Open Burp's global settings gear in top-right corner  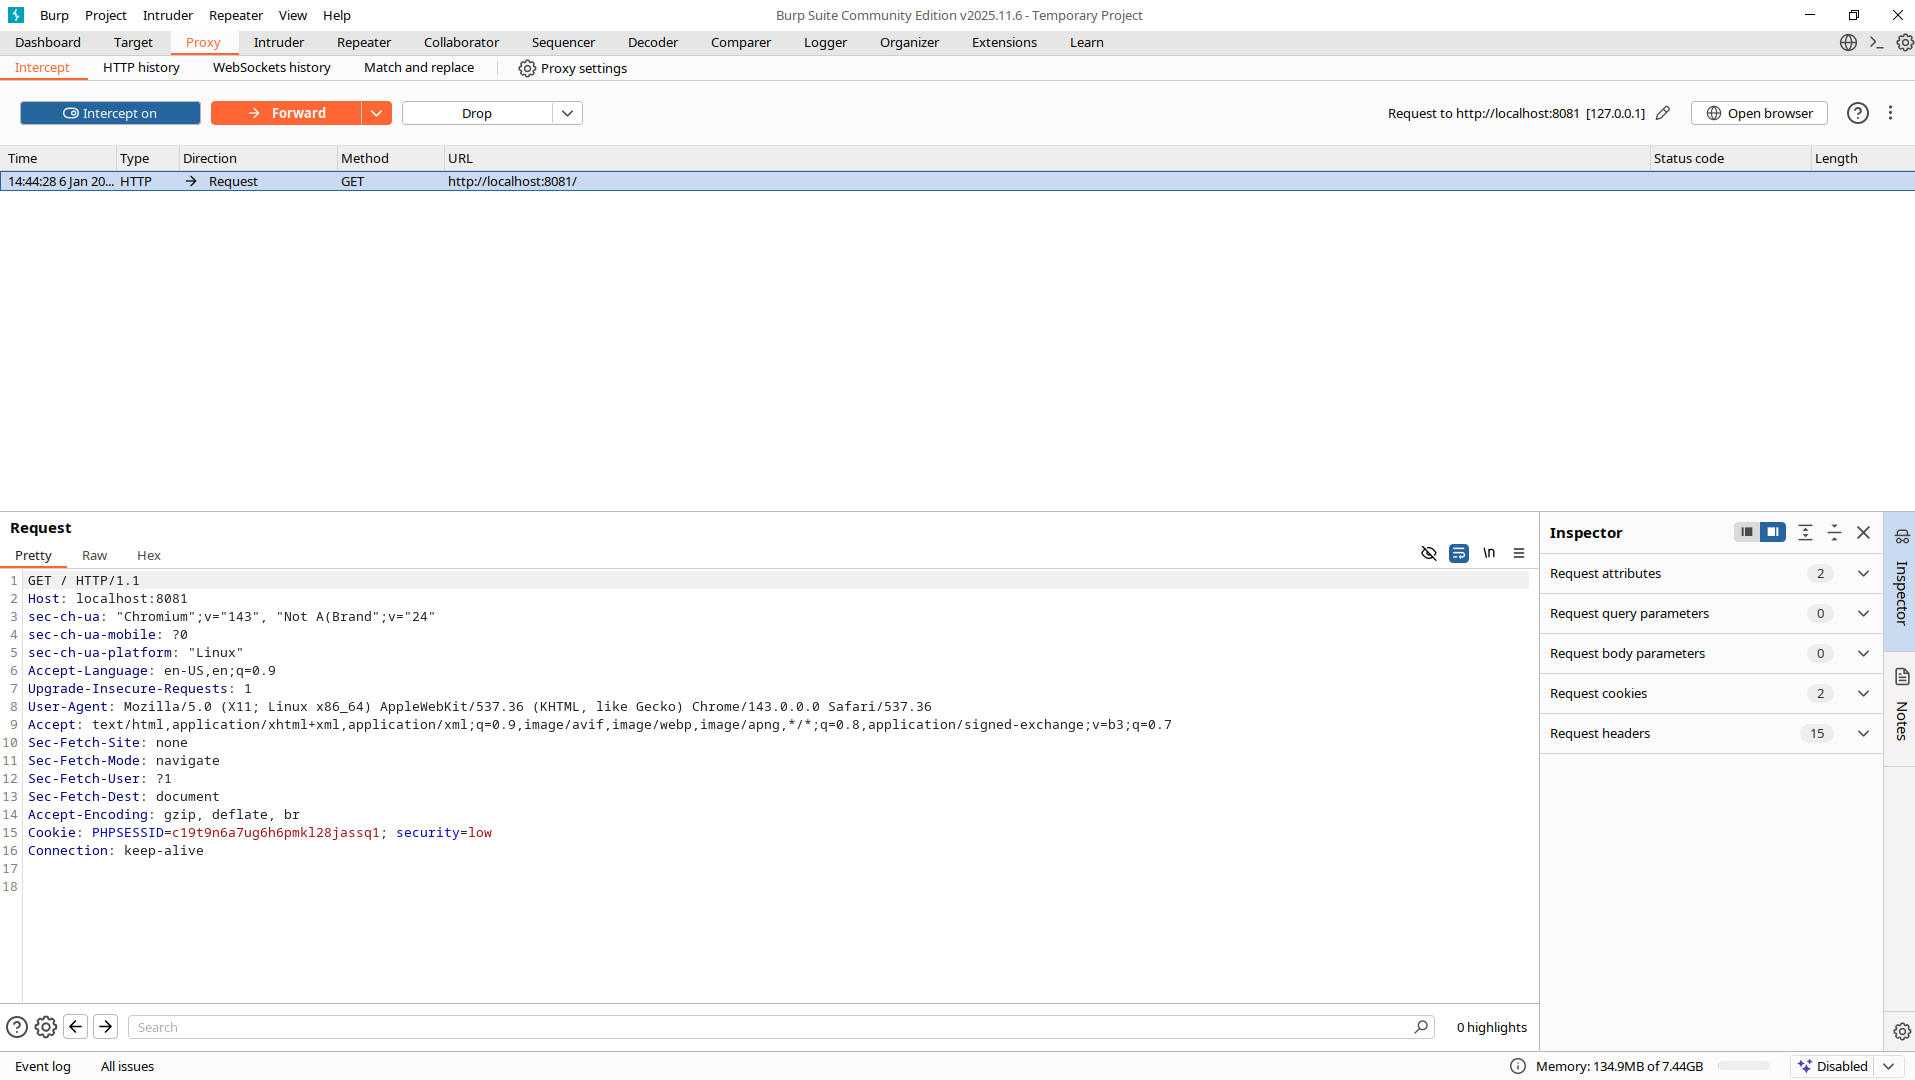tap(1904, 42)
